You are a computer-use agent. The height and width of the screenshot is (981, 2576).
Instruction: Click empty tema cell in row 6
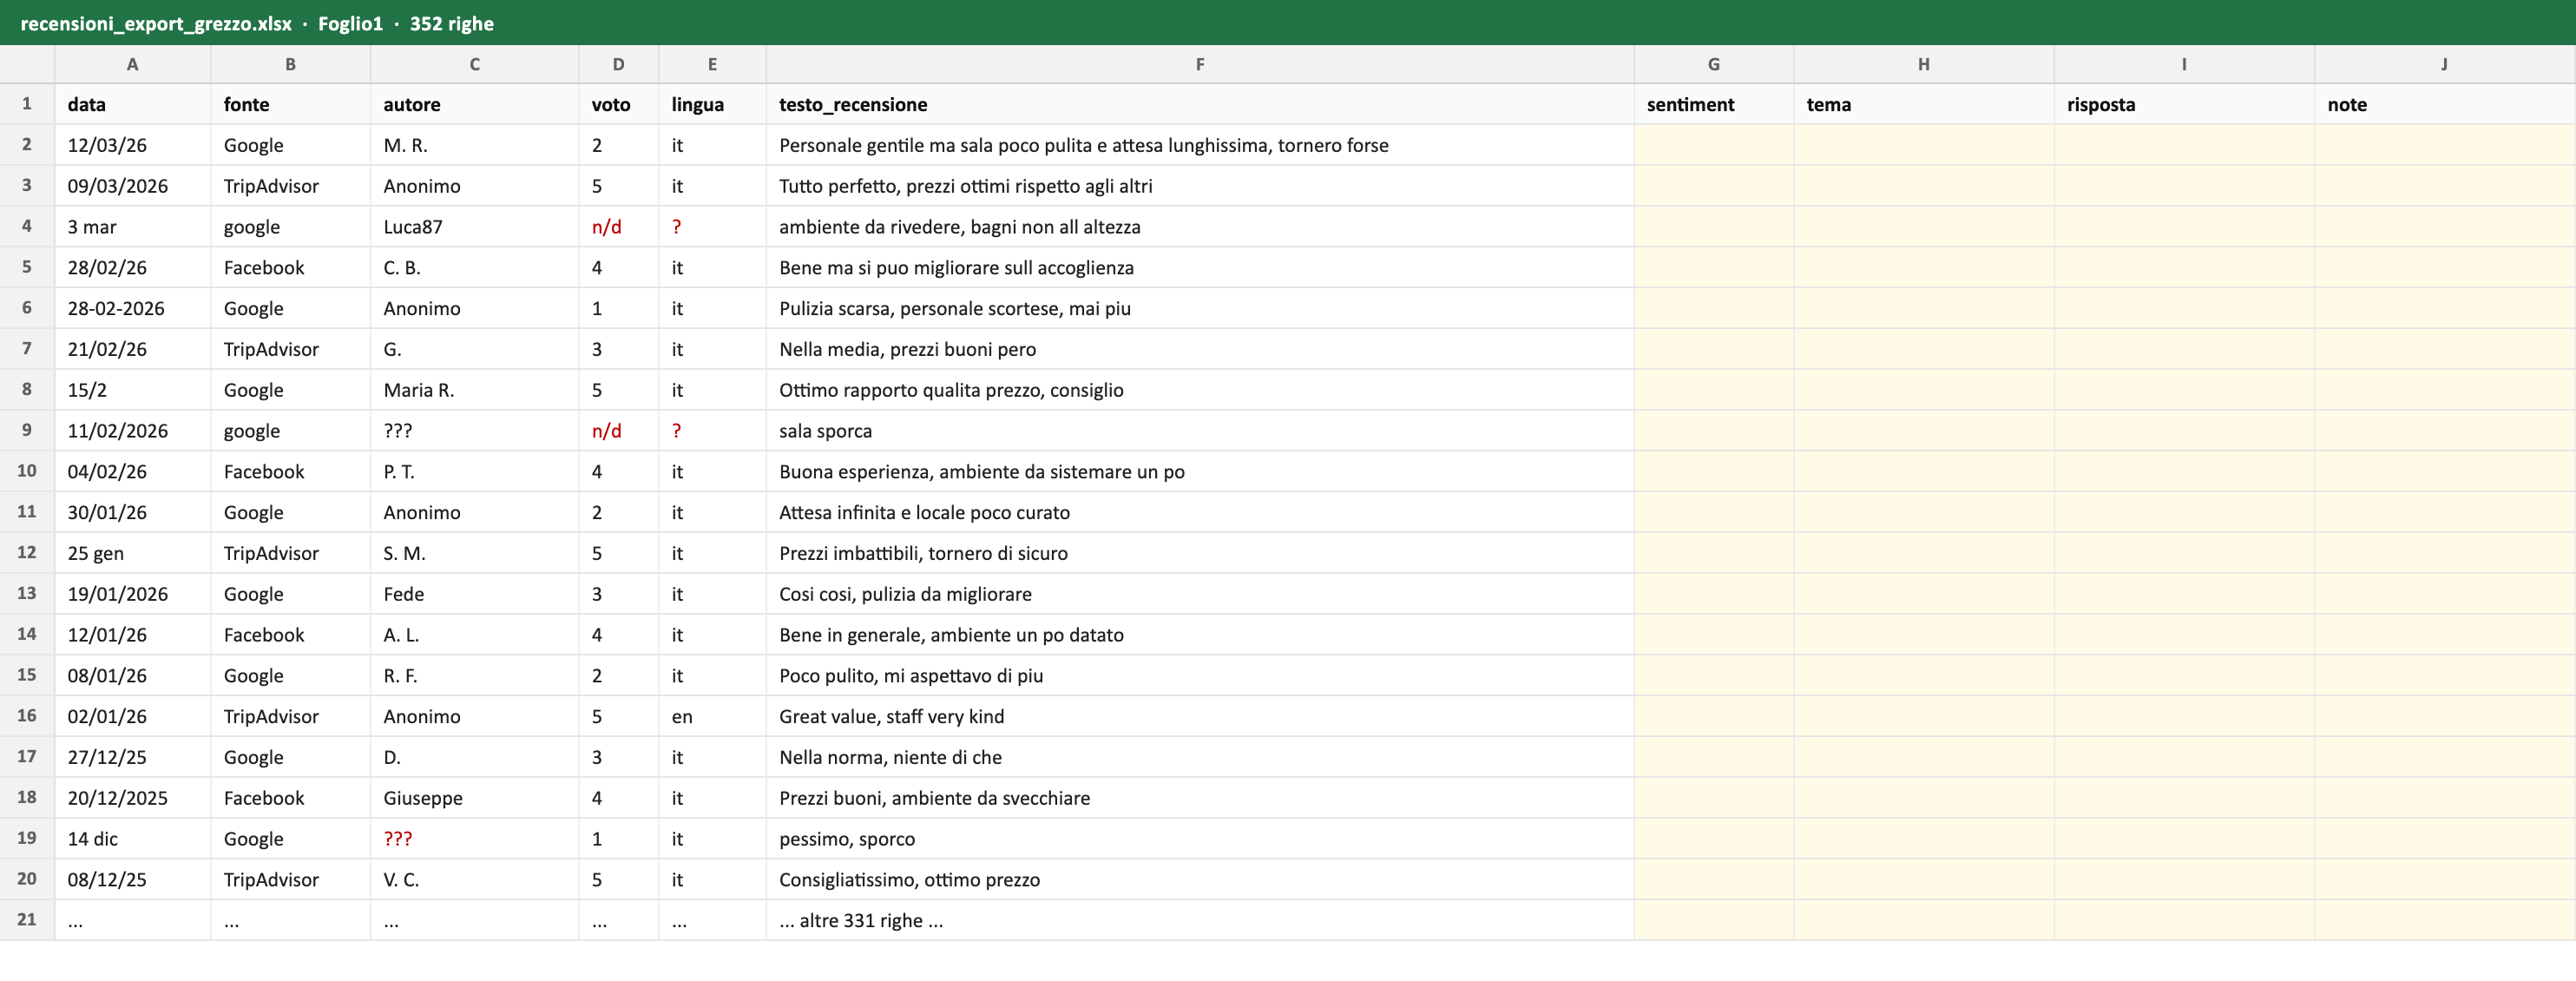point(1924,308)
